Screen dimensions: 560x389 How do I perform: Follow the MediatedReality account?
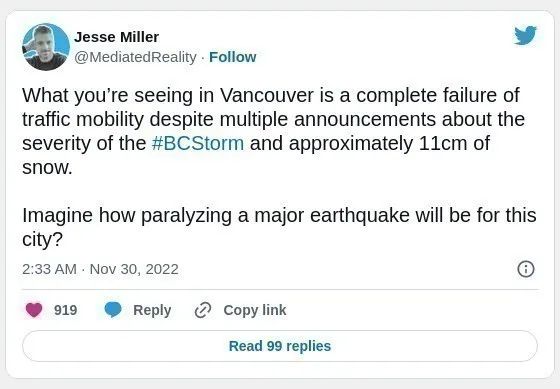click(x=232, y=57)
